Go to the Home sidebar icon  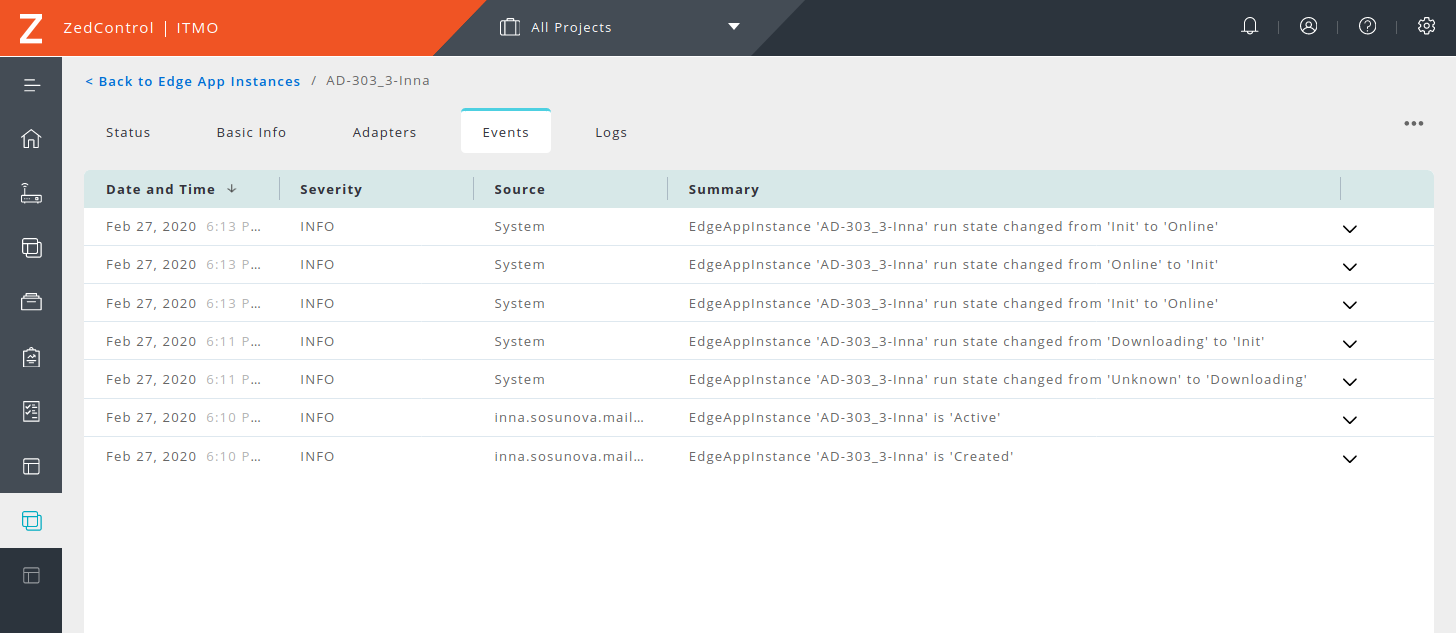tap(31, 139)
